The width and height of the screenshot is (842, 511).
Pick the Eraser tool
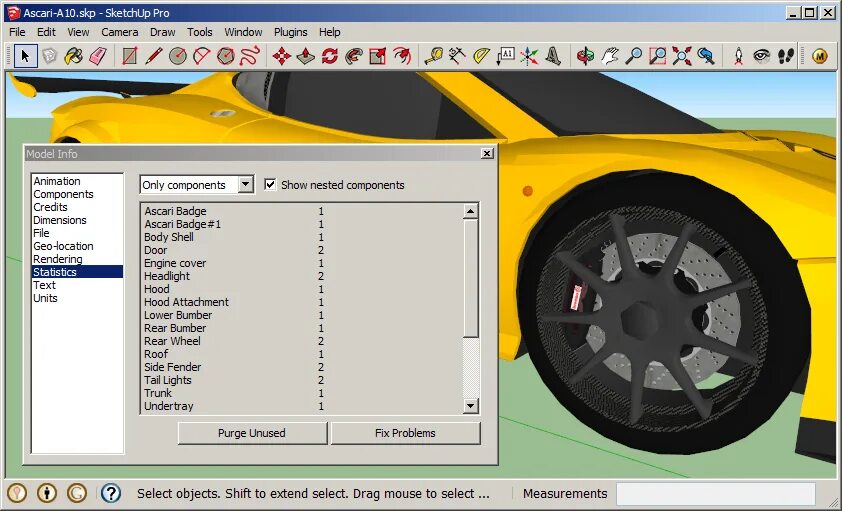[98, 56]
